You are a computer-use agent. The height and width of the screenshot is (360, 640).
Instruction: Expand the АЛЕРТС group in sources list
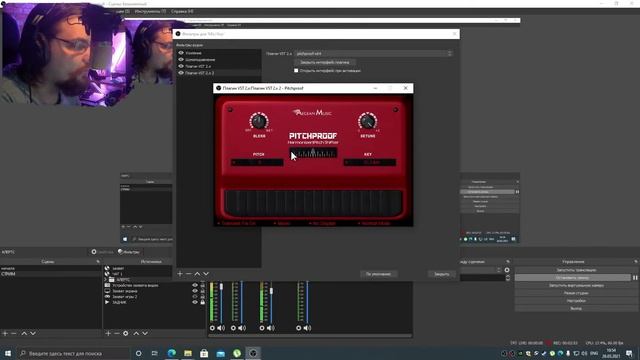pyautogui.click(x=106, y=280)
